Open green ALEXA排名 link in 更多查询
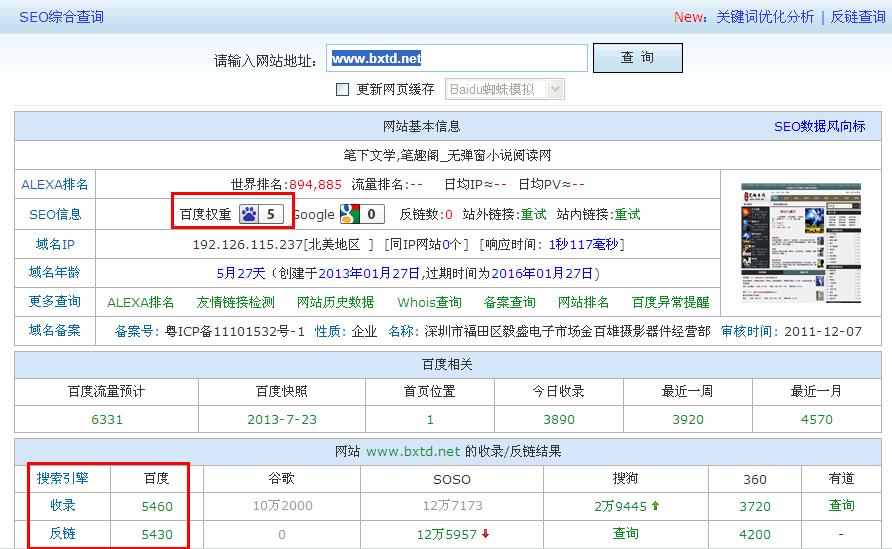The width and height of the screenshot is (892, 549). point(141,302)
